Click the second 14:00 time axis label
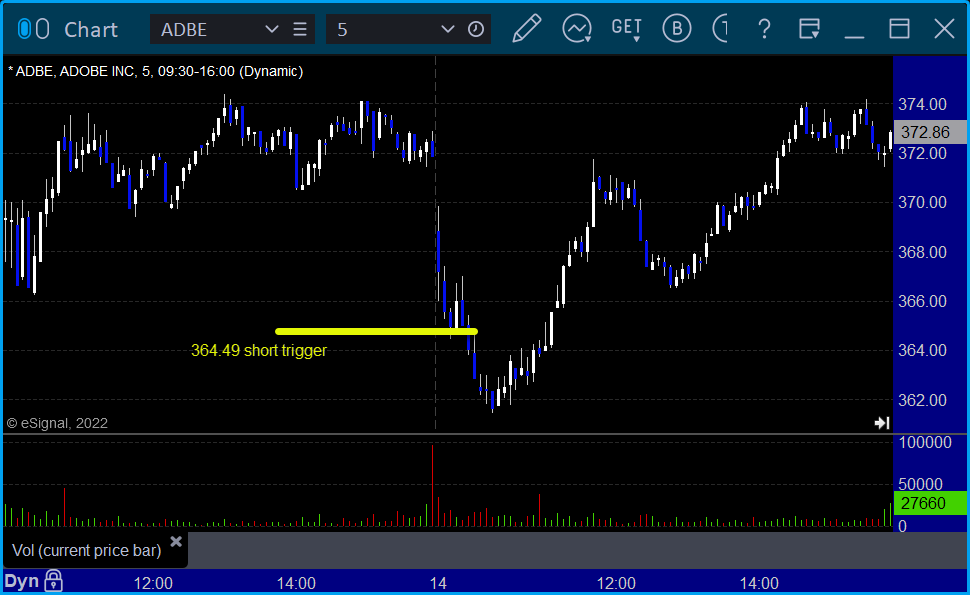Viewport: 970px width, 595px height. pos(760,583)
